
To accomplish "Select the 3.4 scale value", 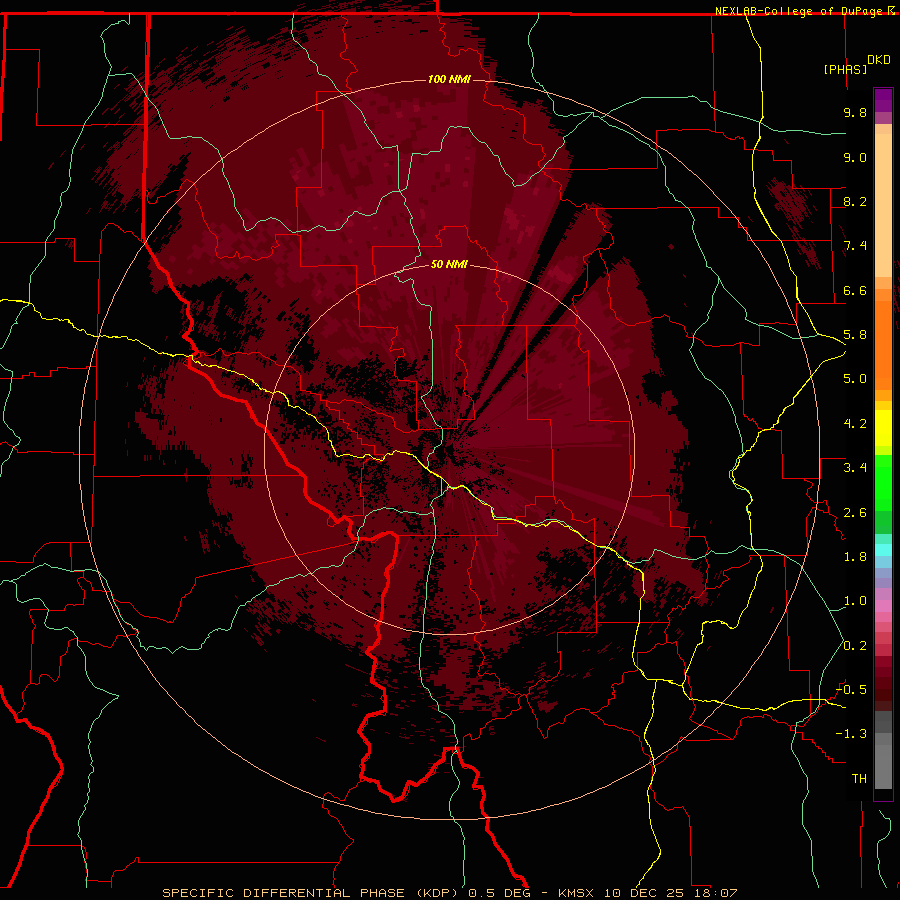I will (855, 468).
